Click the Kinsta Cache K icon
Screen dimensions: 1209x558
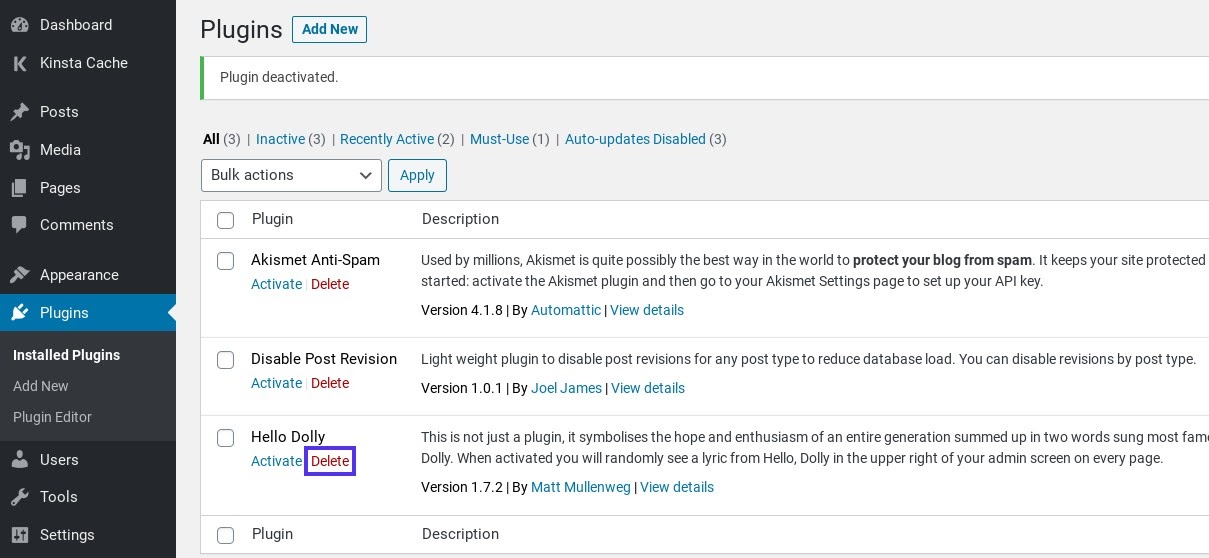pyautogui.click(x=19, y=63)
